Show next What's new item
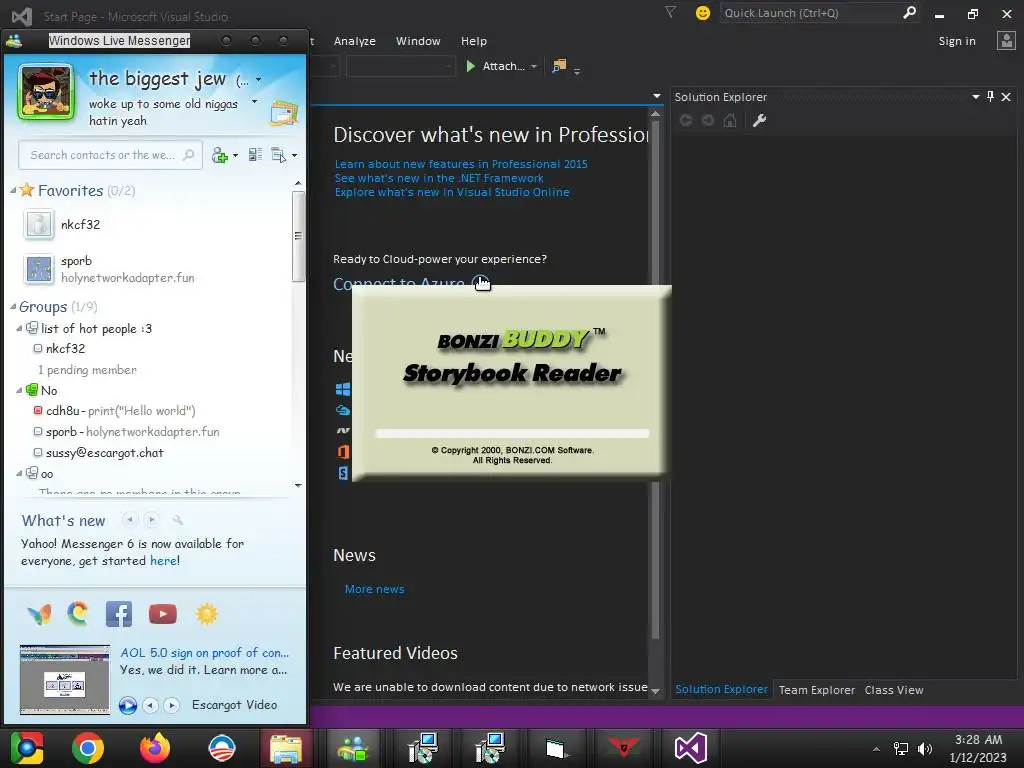 [x=152, y=520]
